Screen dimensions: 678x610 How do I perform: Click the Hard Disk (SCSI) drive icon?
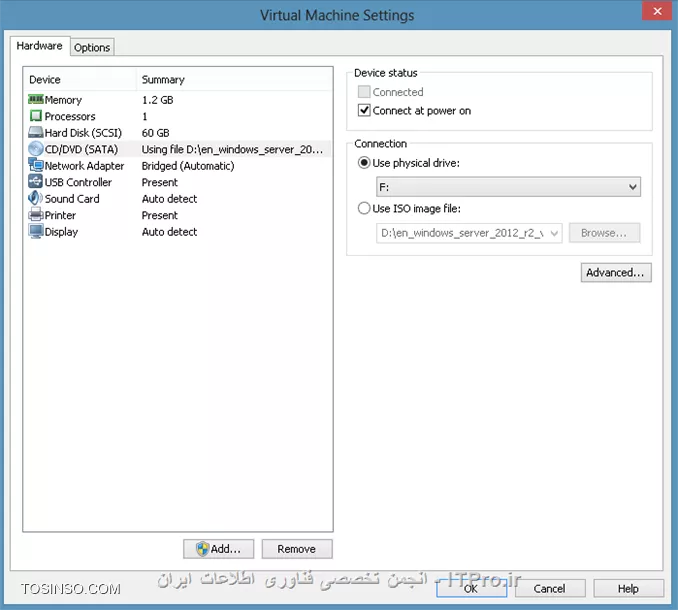tap(36, 132)
